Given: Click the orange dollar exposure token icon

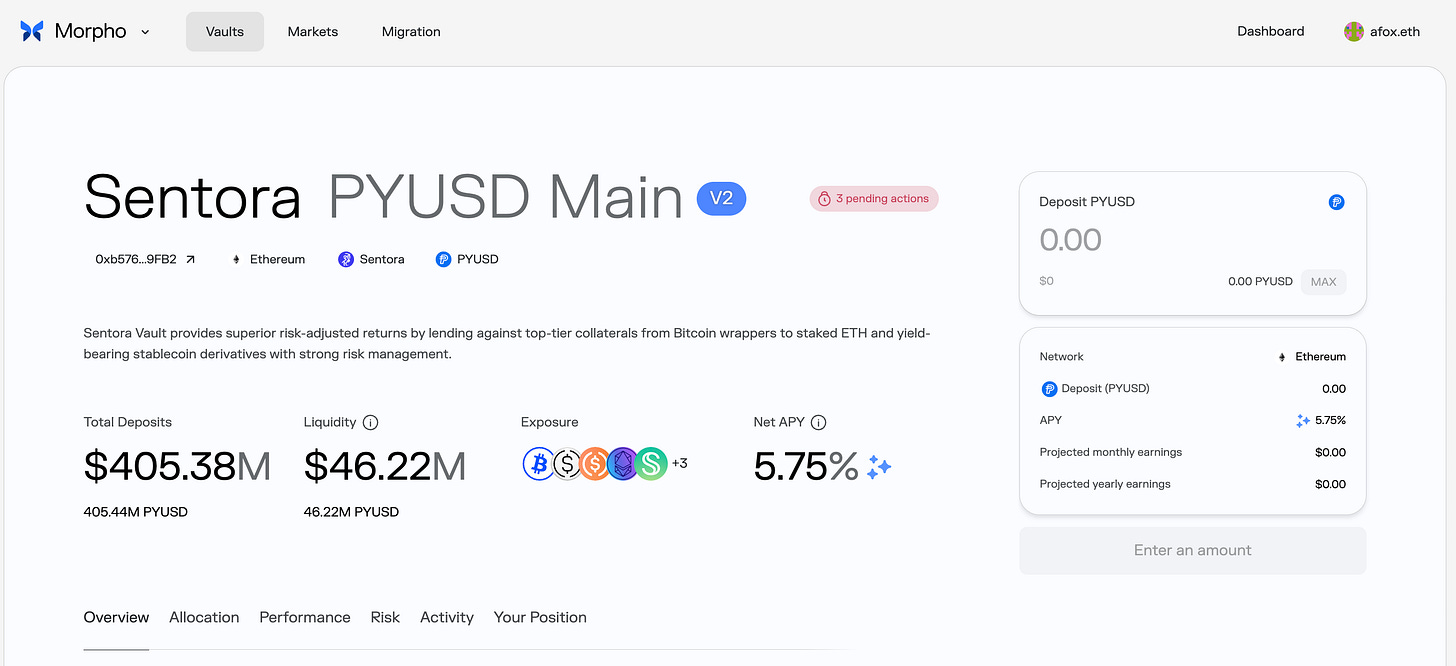Looking at the screenshot, I should (594, 463).
